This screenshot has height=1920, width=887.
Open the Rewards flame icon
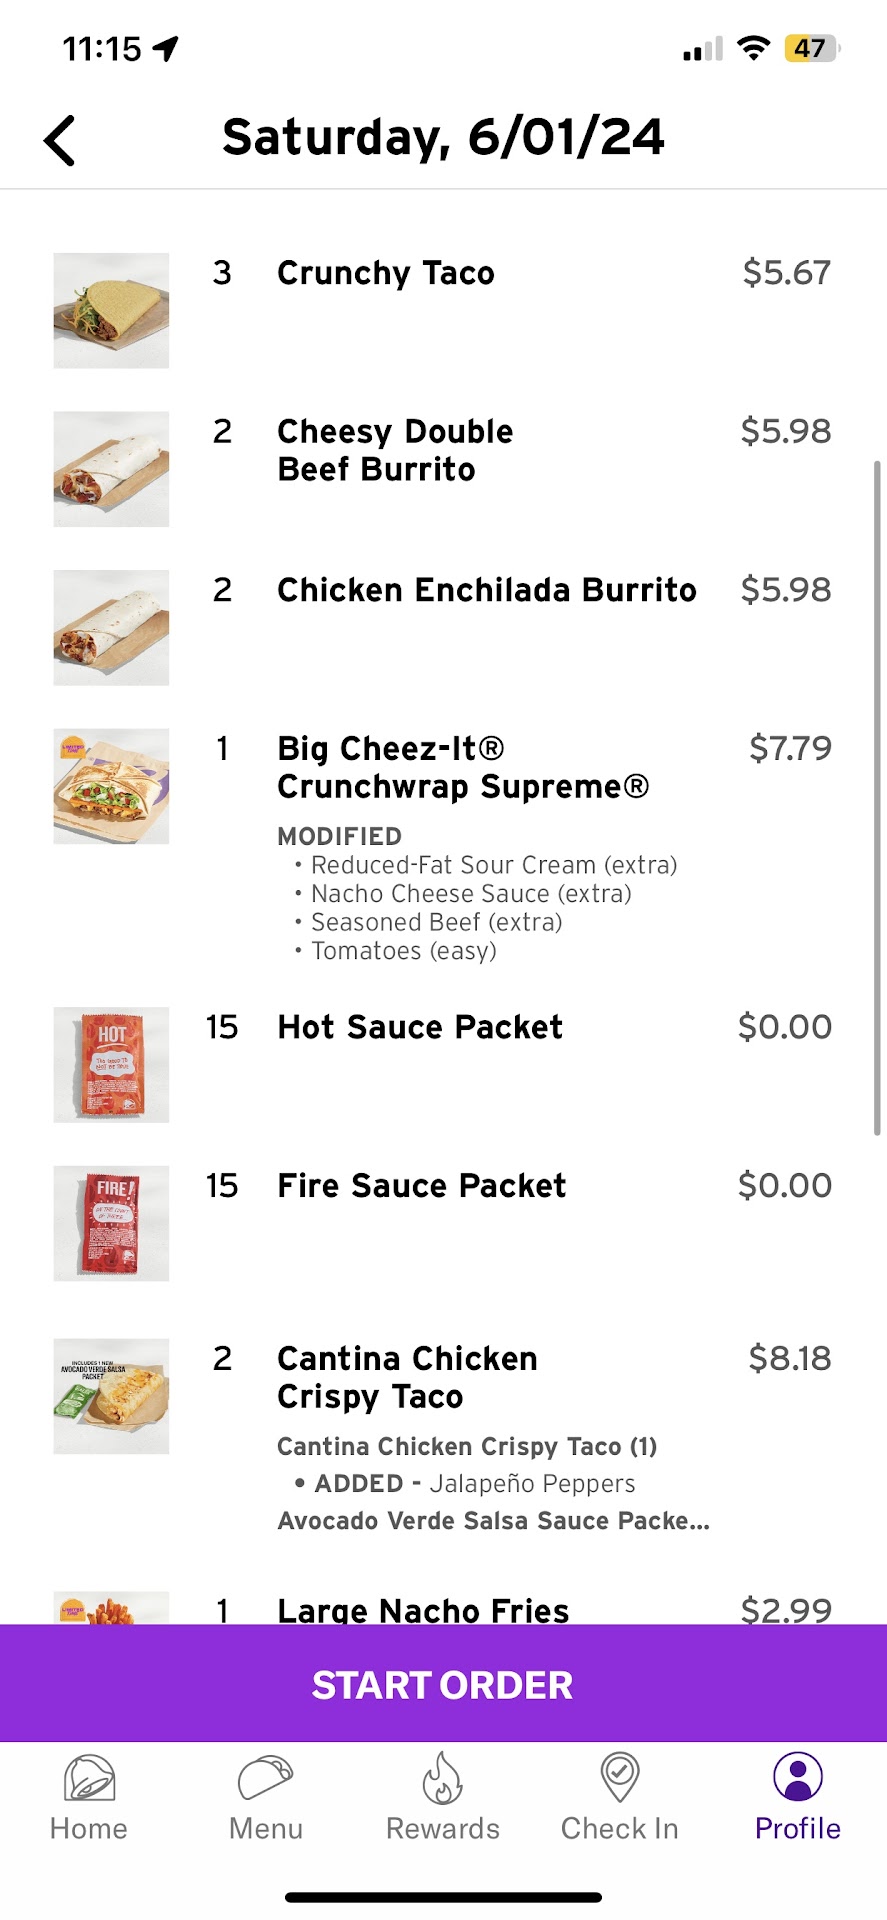[x=442, y=1780]
